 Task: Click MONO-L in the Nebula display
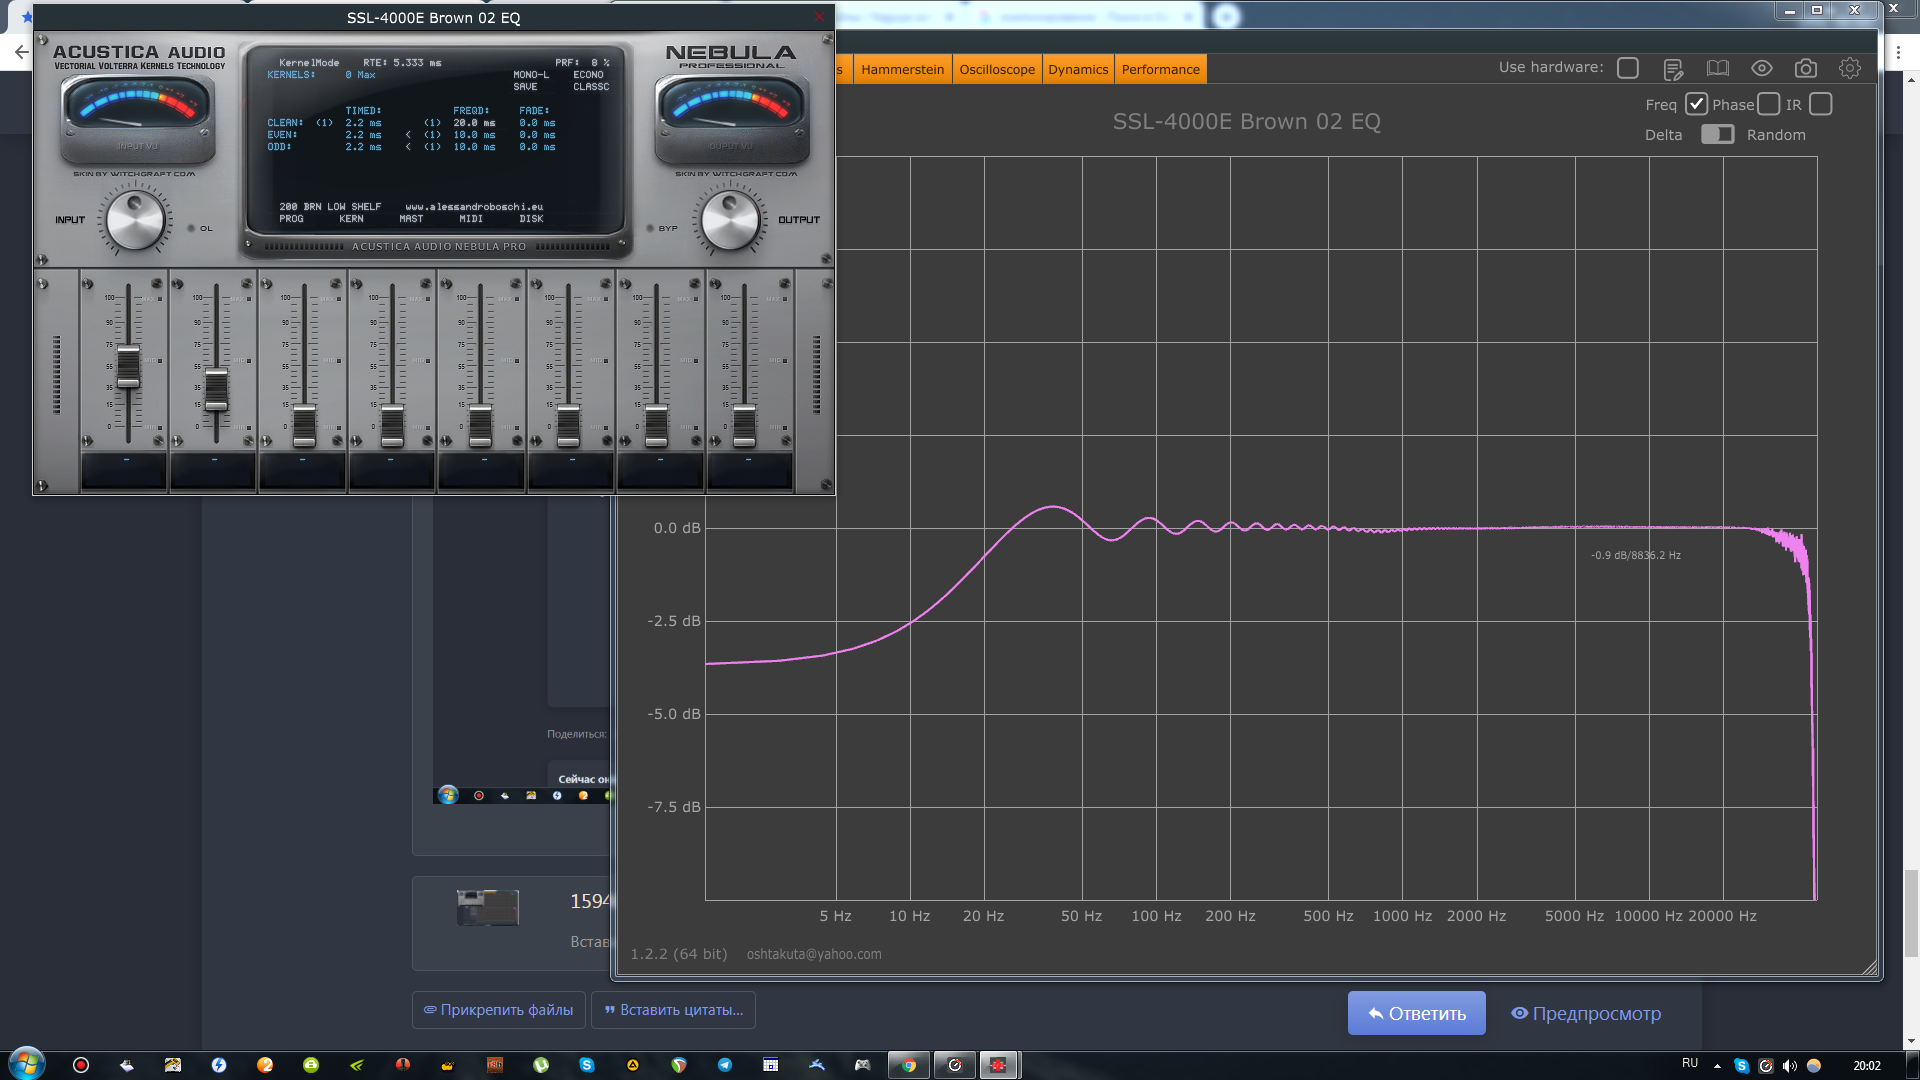(531, 75)
